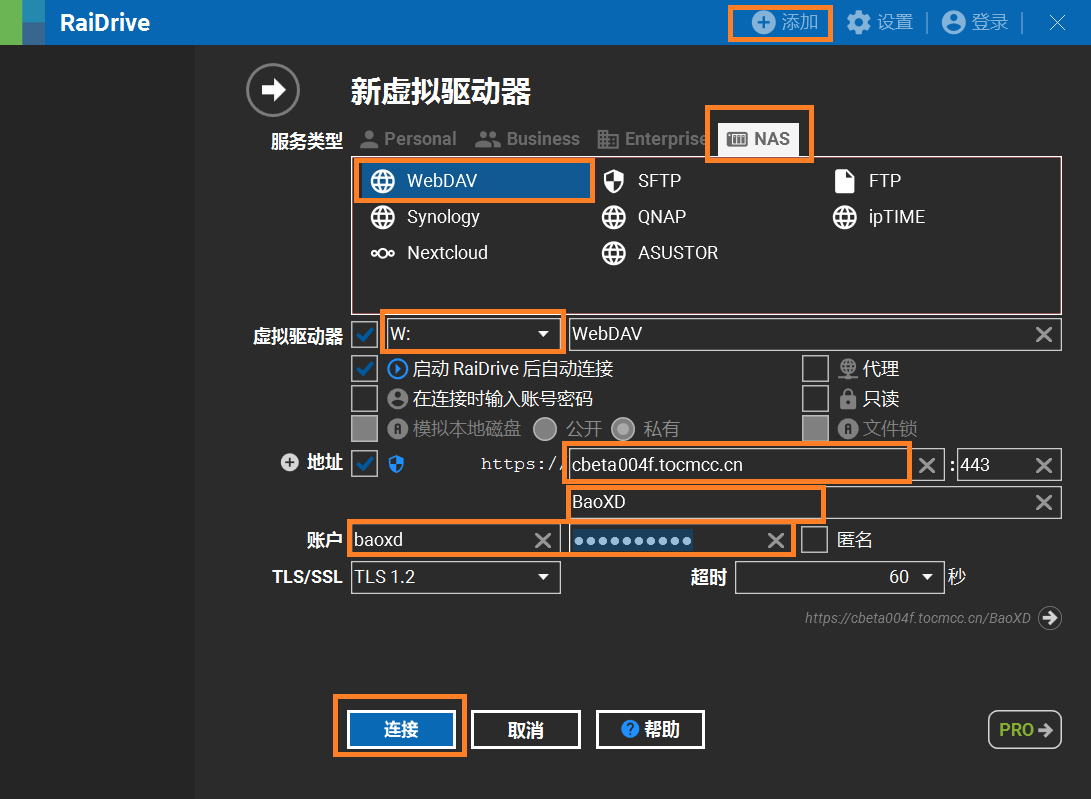
Task: Switch to the Personal service tab
Action: [x=408, y=139]
